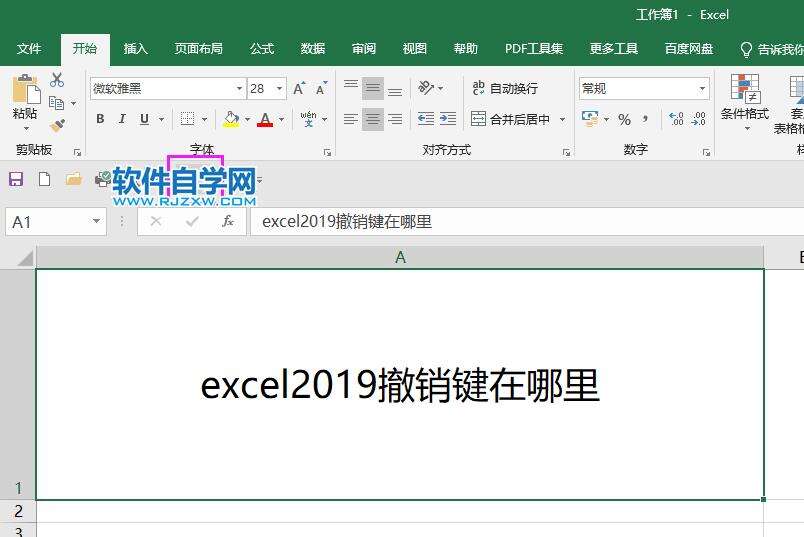Open font name dropdown 微软雅黑
This screenshot has width=804, height=537.
[239, 89]
